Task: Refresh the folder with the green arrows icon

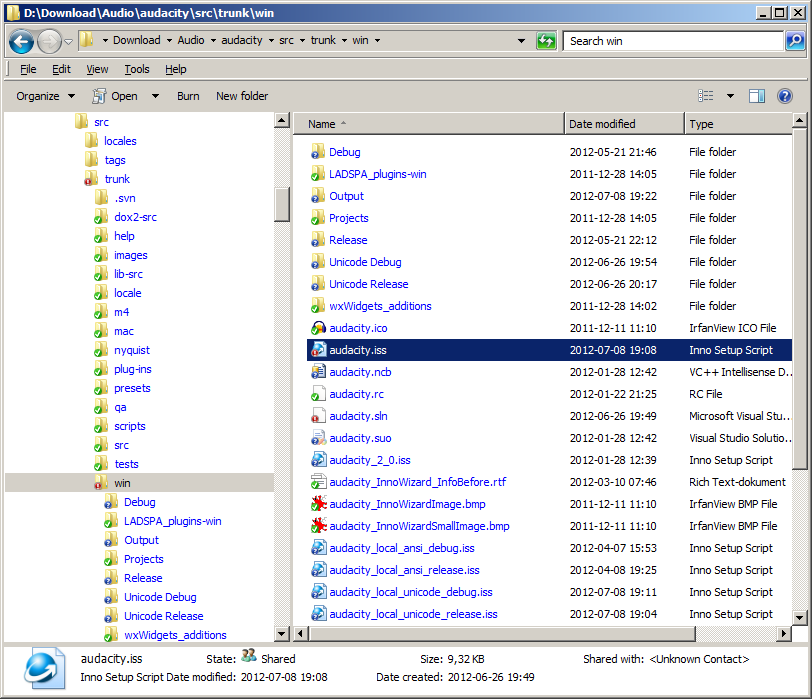Action: pyautogui.click(x=546, y=40)
